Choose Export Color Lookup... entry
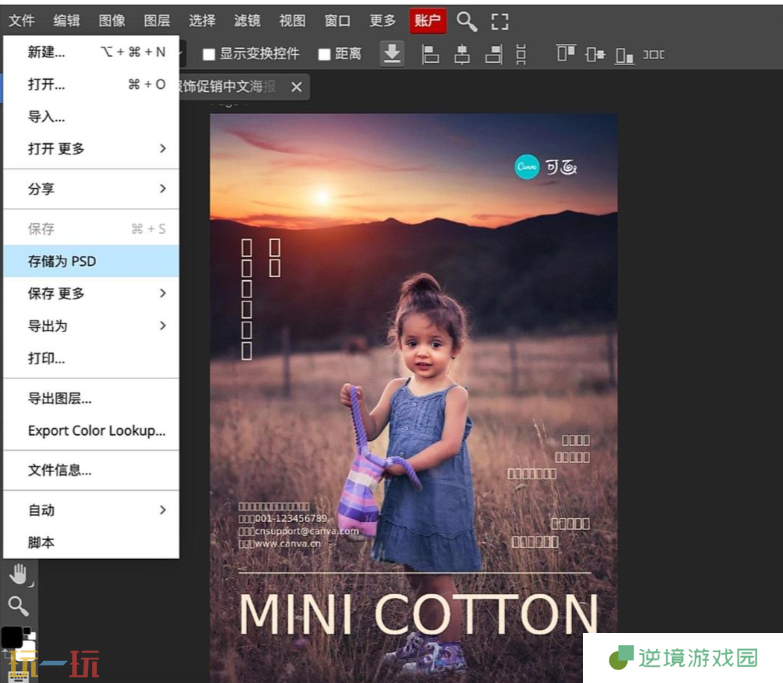Viewport: 783px width, 683px height. (x=91, y=431)
